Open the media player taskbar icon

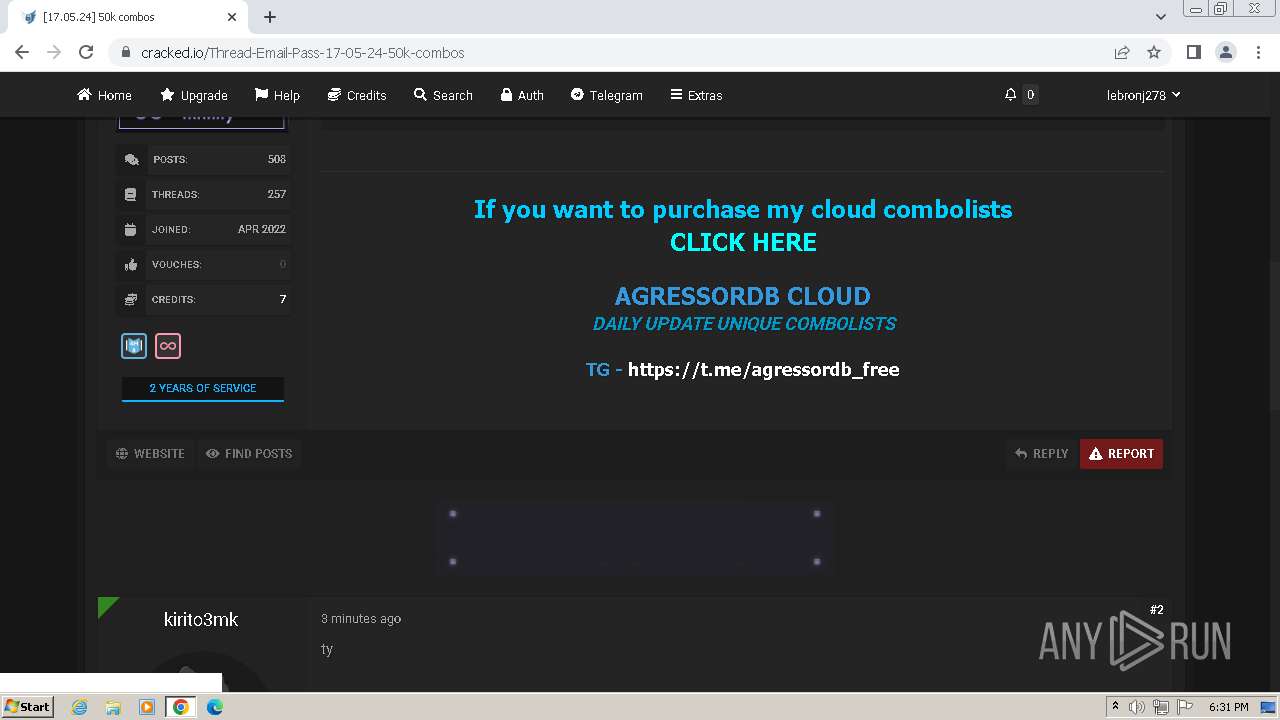[147, 707]
